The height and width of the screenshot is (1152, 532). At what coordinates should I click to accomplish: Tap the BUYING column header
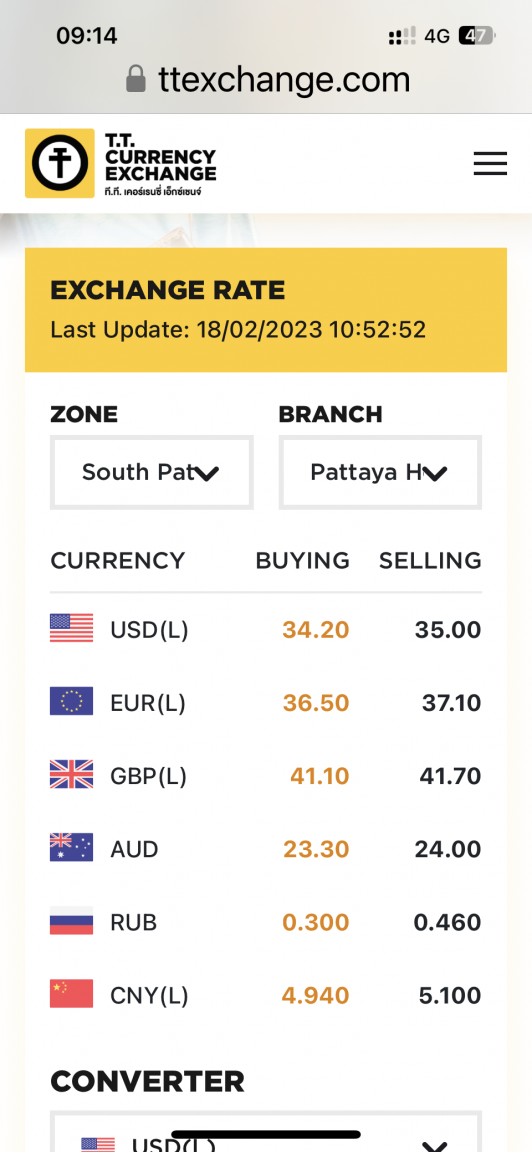coord(303,561)
